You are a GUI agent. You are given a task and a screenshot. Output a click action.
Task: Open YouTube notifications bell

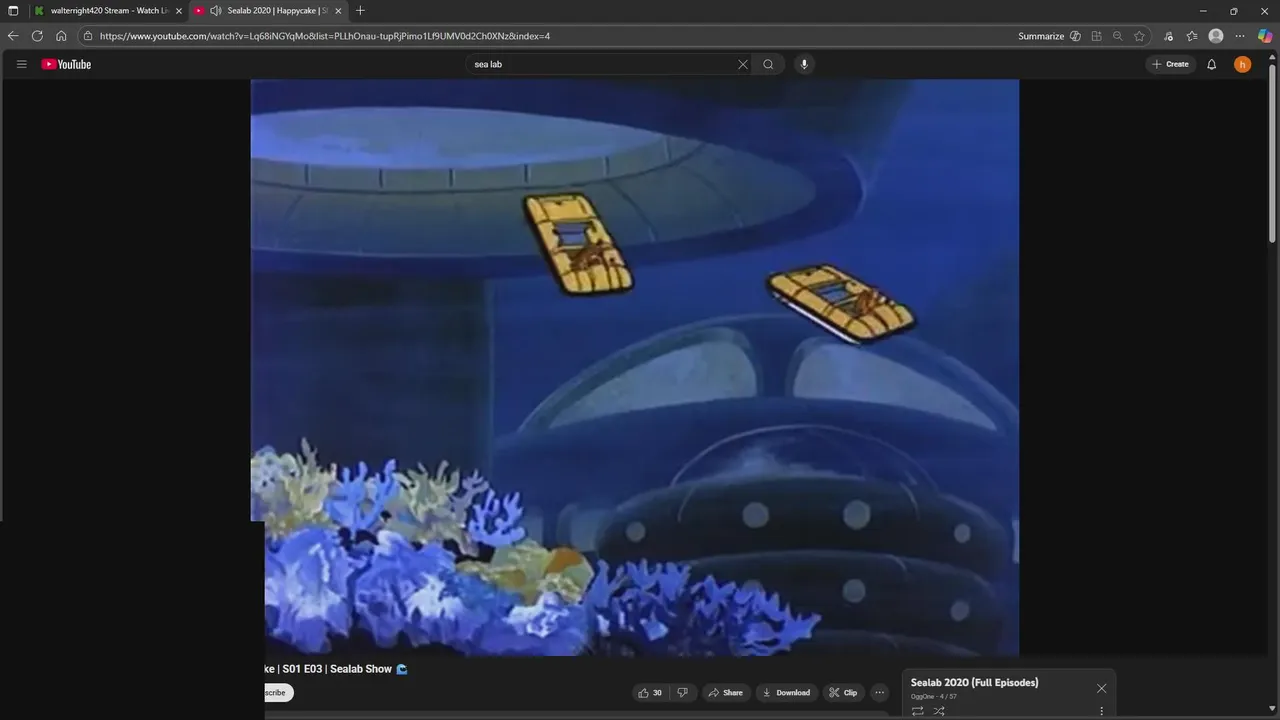pos(1211,64)
